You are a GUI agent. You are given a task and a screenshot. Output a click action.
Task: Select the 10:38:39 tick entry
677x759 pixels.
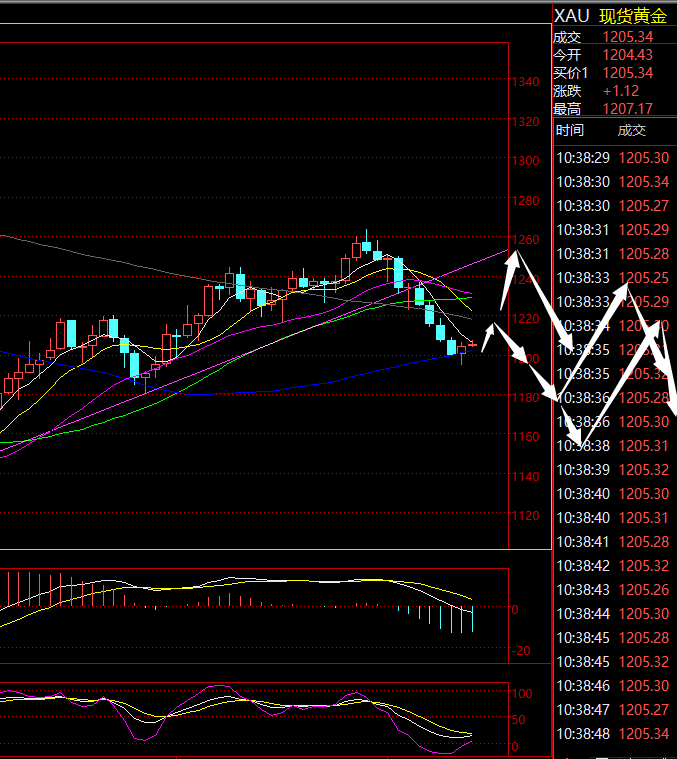613,470
